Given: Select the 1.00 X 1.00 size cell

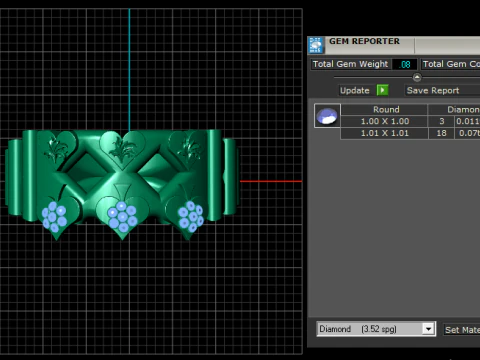Looking at the screenshot, I should (x=384, y=121).
